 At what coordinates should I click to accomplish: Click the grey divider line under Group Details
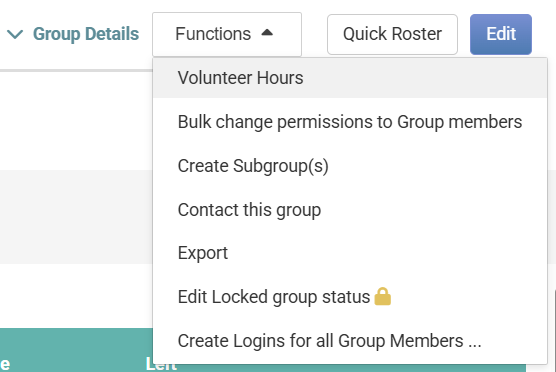pos(76,71)
